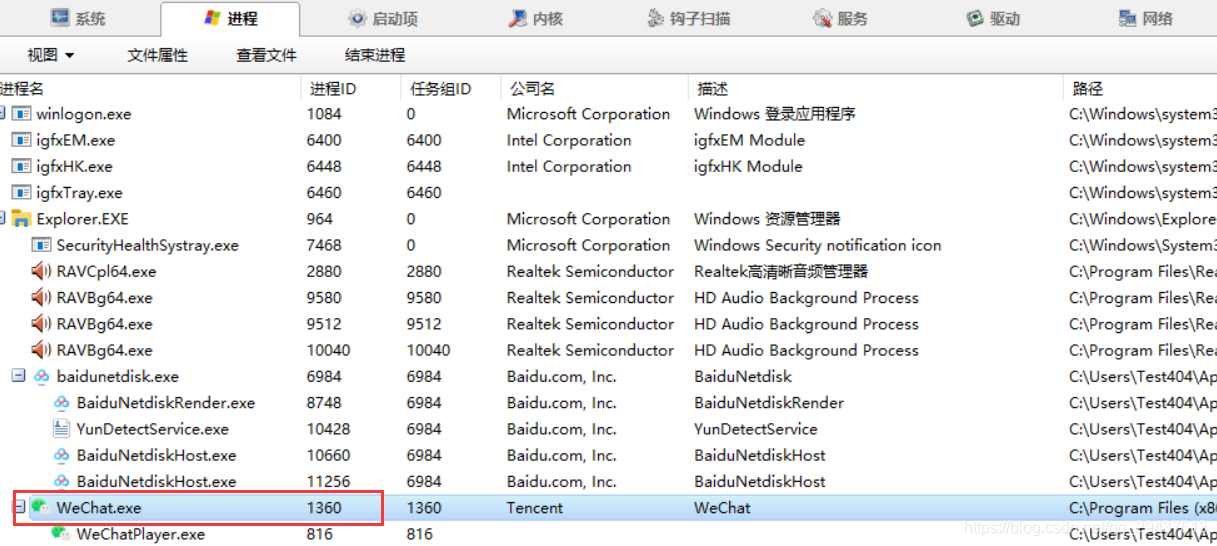The height and width of the screenshot is (546, 1217).
Task: Click the icon on 钩子扫描 tab
Action: click(x=656, y=18)
